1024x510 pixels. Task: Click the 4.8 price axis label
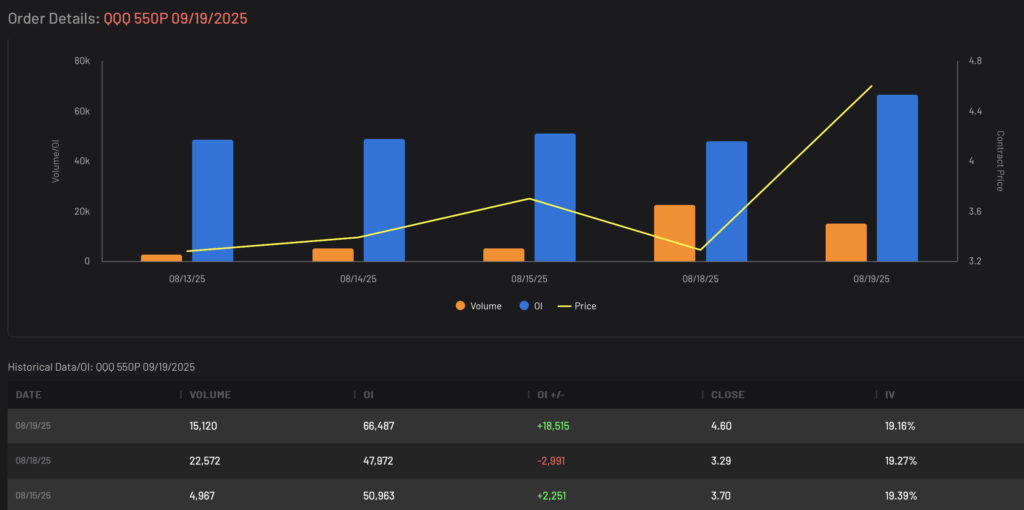pyautogui.click(x=976, y=61)
